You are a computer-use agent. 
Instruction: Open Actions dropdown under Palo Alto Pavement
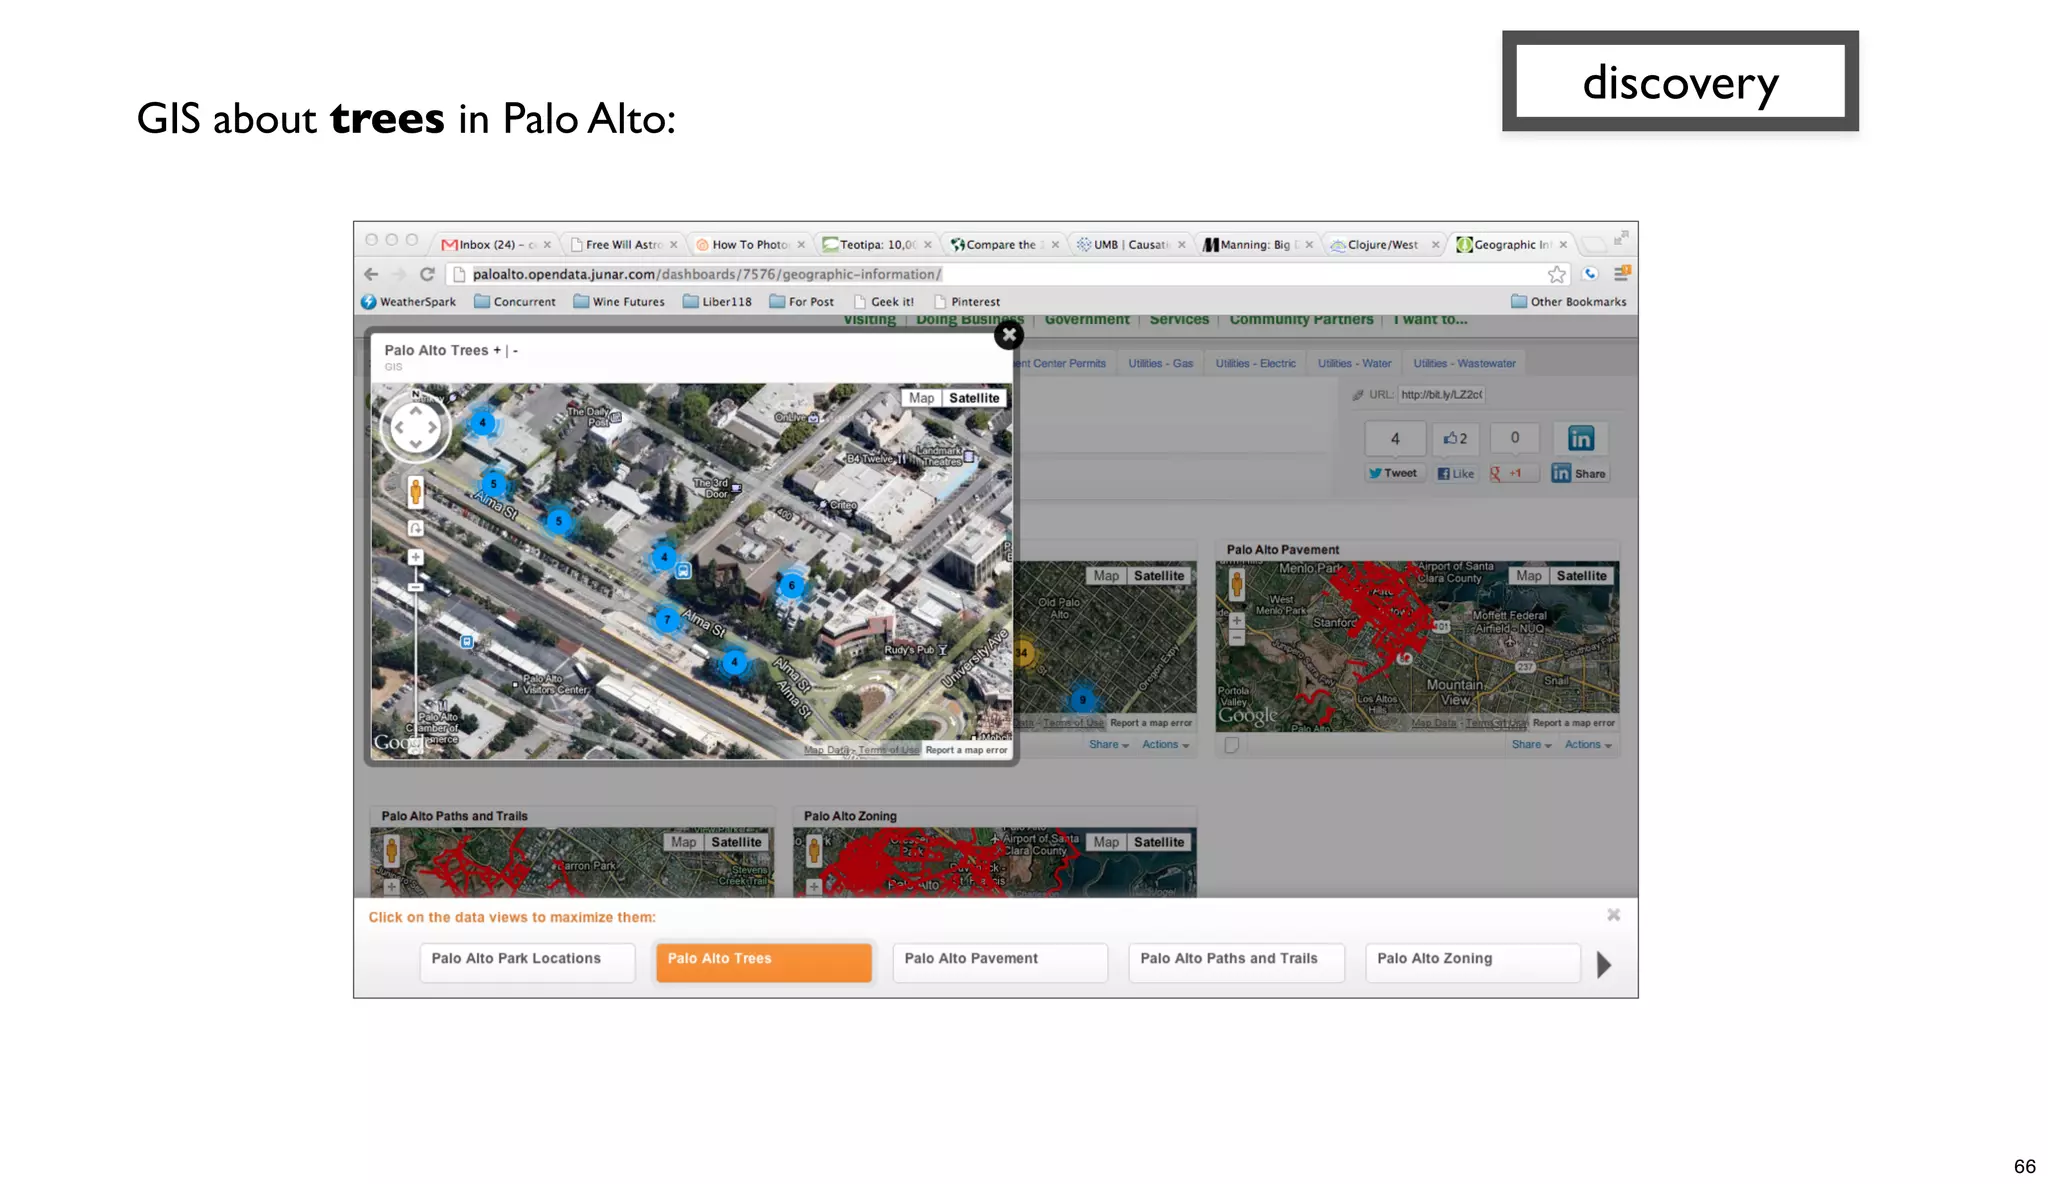(1587, 745)
